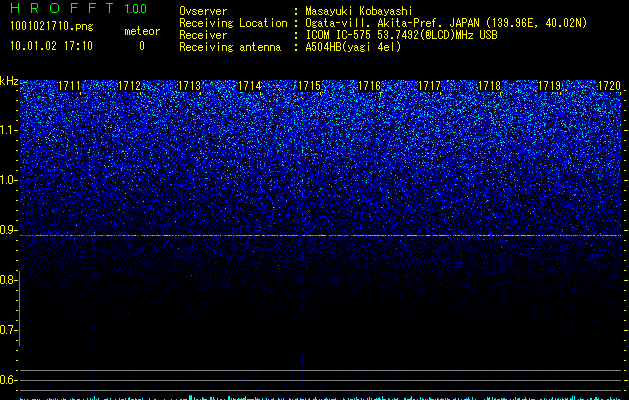Click the 1717 time marker
The image size is (629, 400).
[x=430, y=86]
